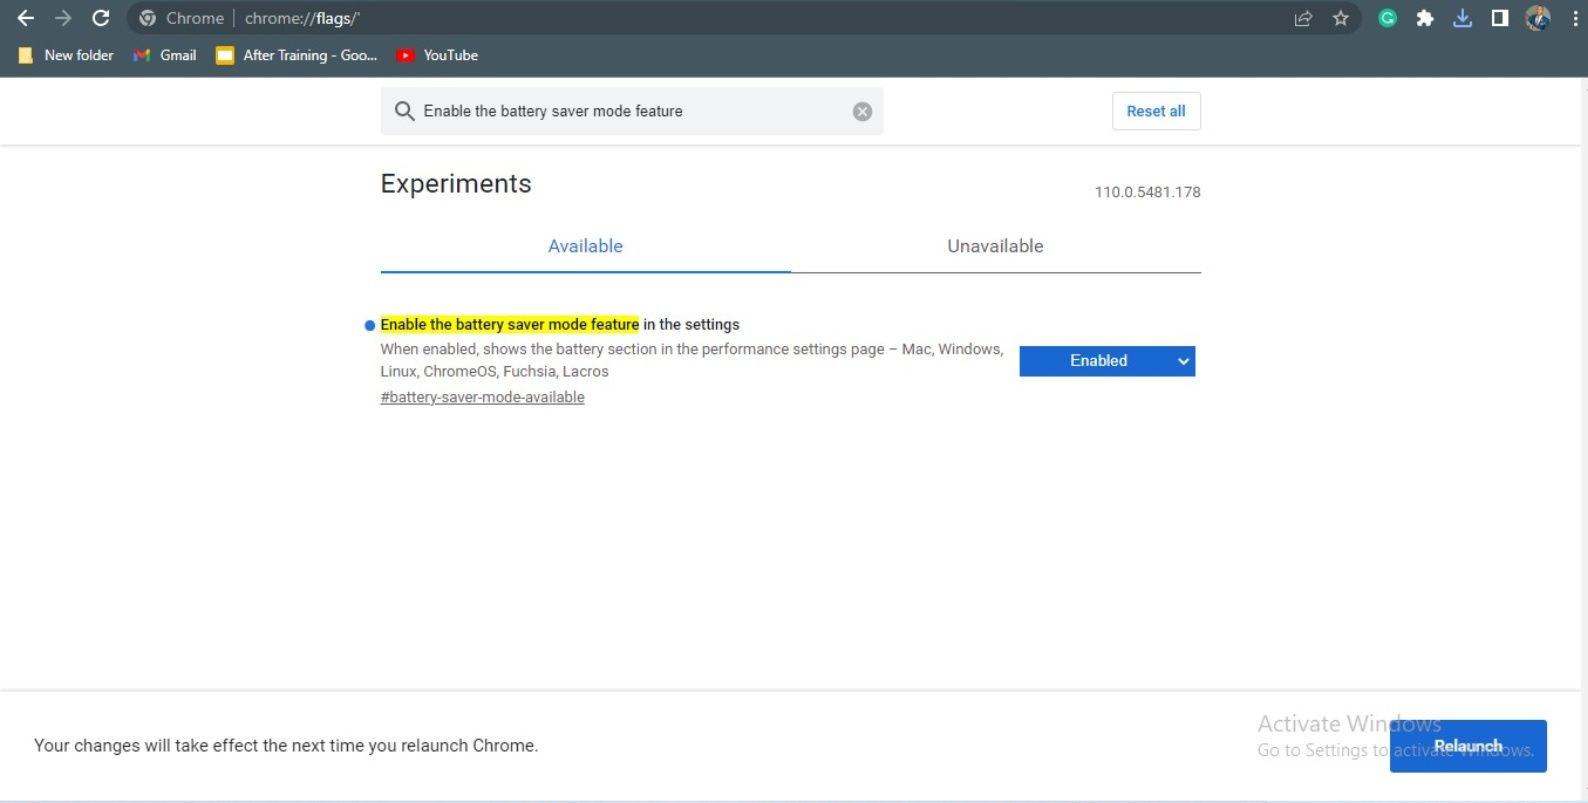The width and height of the screenshot is (1588, 803).
Task: Click the Reset all button
Action: tap(1156, 111)
